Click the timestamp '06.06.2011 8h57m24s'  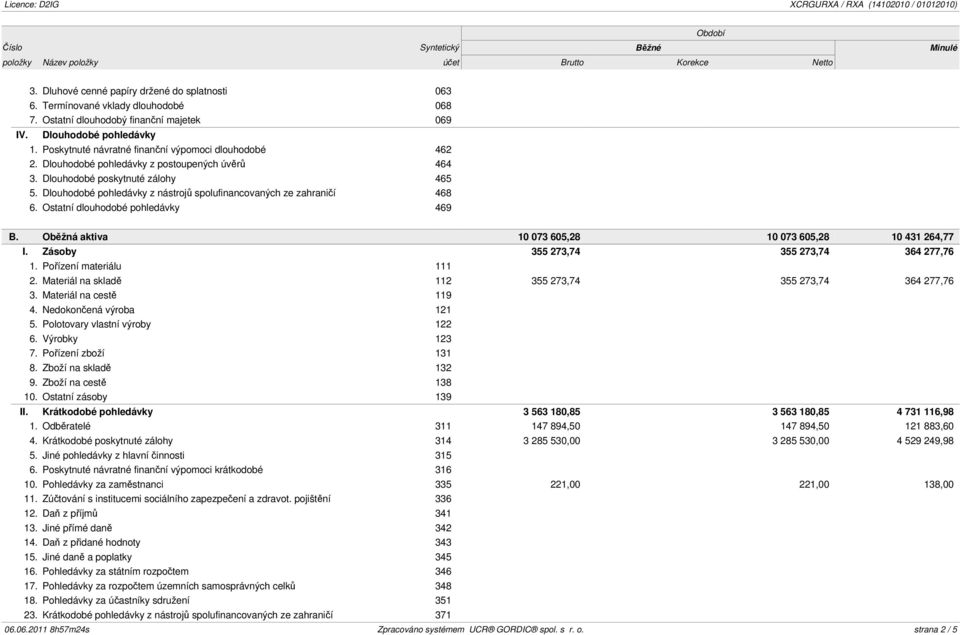pos(47,629)
